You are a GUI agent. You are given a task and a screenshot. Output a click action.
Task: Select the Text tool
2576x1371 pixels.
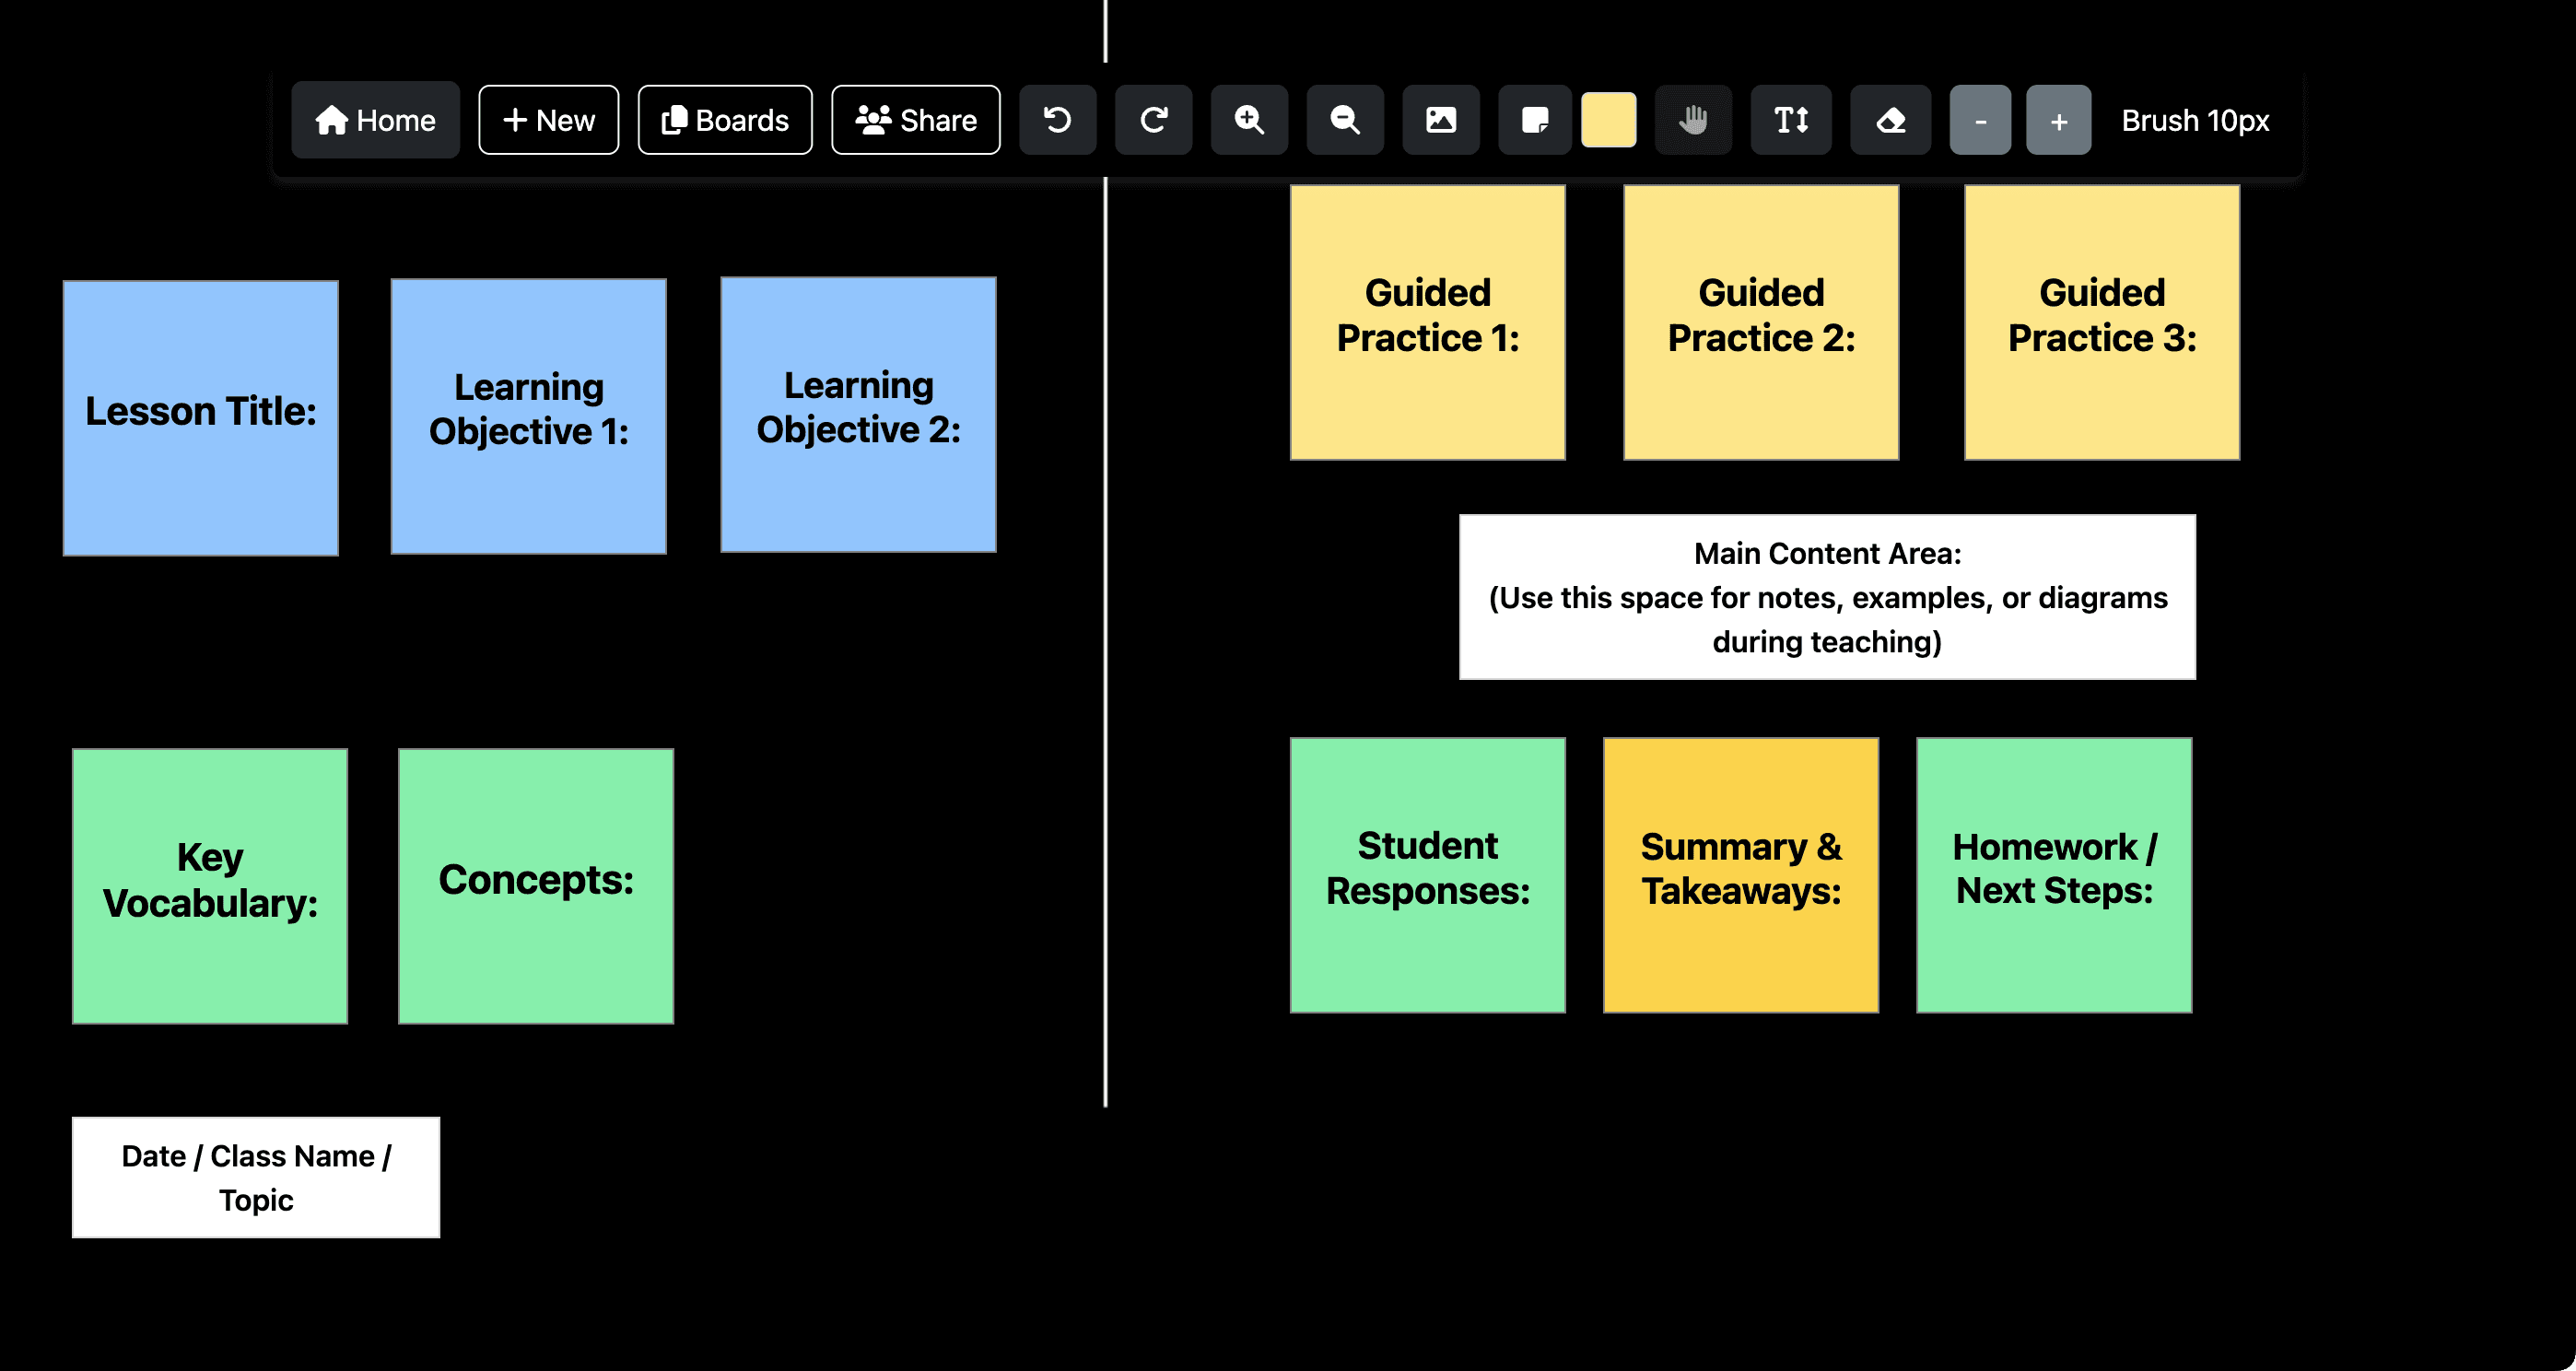click(1790, 120)
